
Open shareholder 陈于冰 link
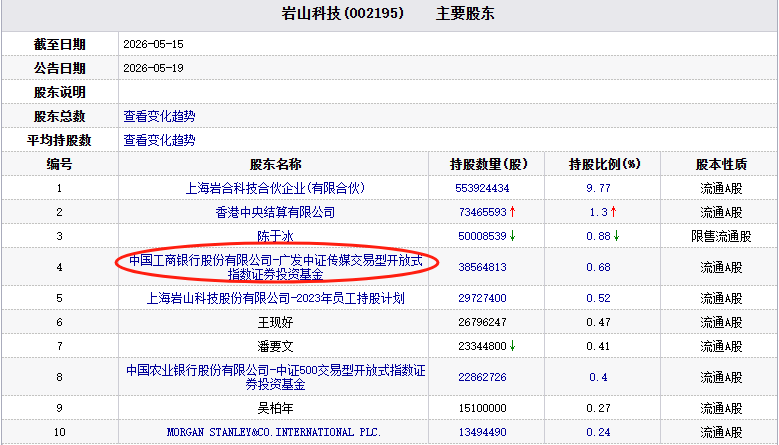tap(275, 236)
